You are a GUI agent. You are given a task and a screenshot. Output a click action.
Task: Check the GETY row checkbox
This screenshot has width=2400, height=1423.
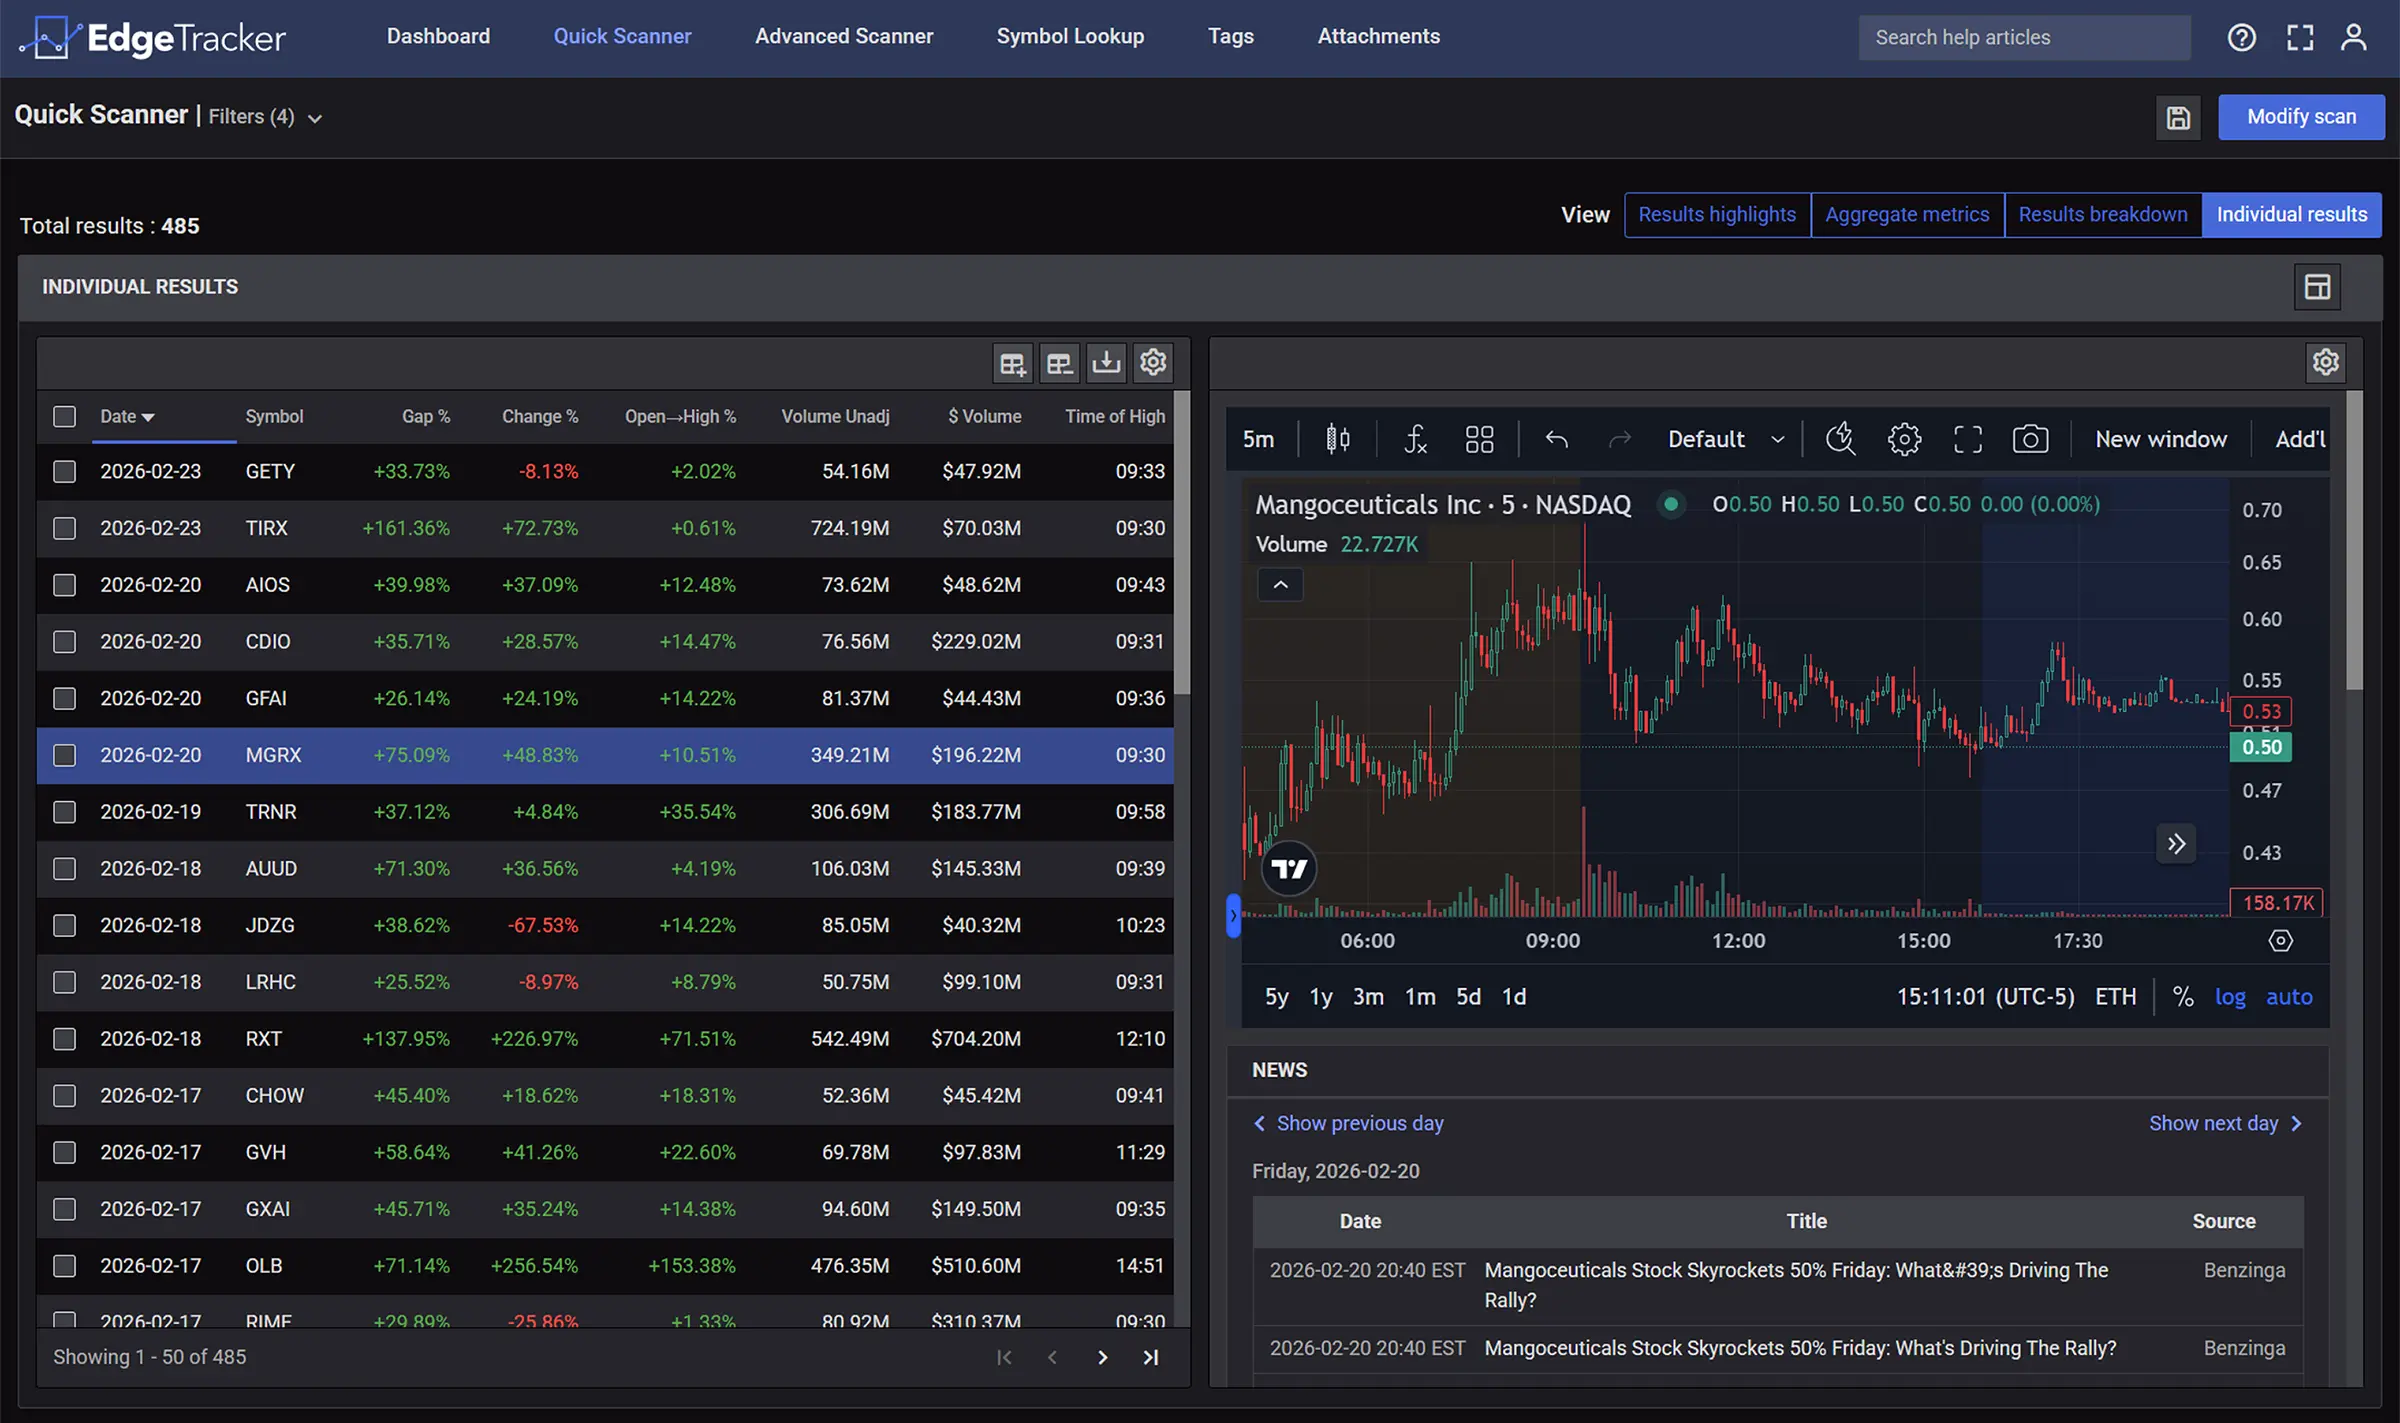[64, 471]
